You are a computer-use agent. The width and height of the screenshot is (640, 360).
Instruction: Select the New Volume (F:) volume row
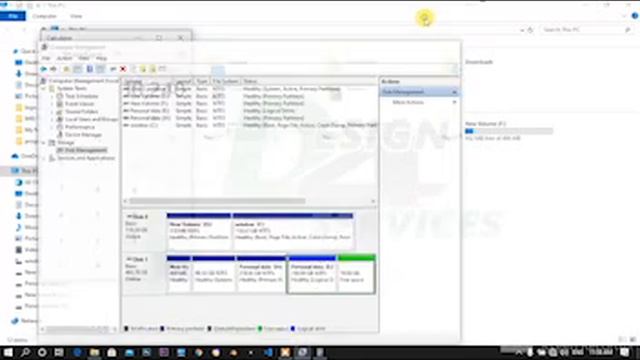point(250,103)
